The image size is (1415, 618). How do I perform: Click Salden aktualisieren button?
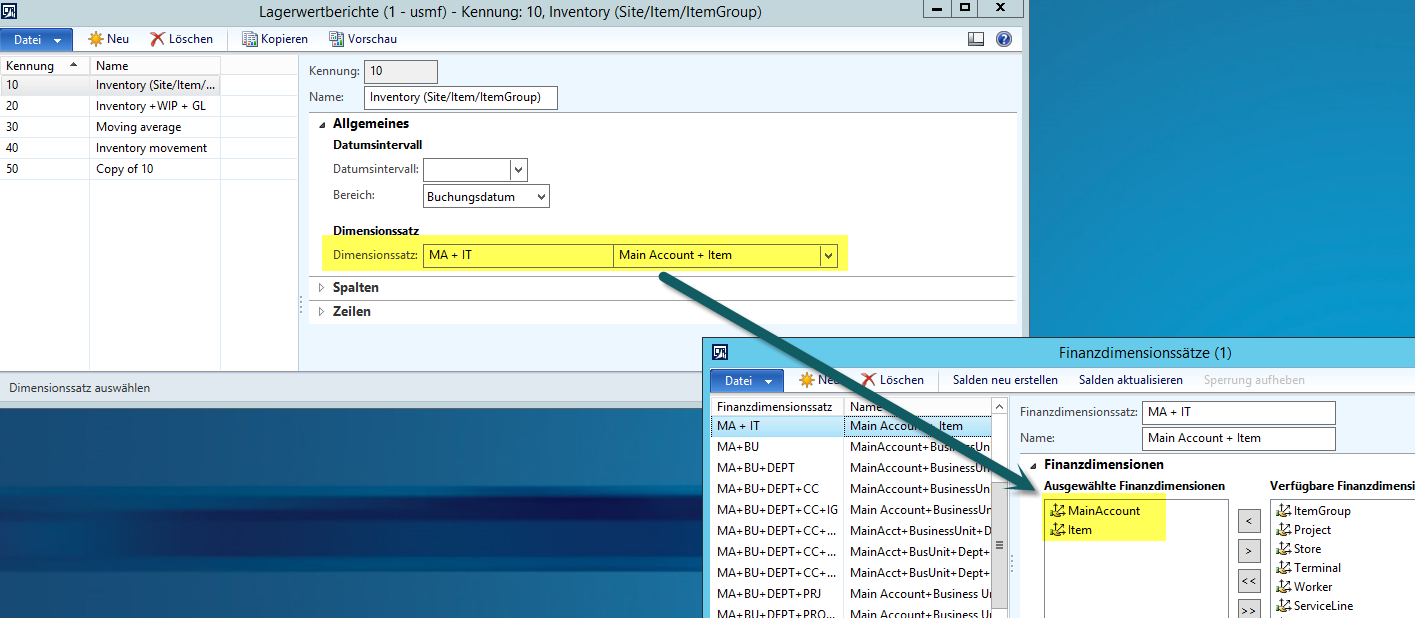[x=1130, y=380]
